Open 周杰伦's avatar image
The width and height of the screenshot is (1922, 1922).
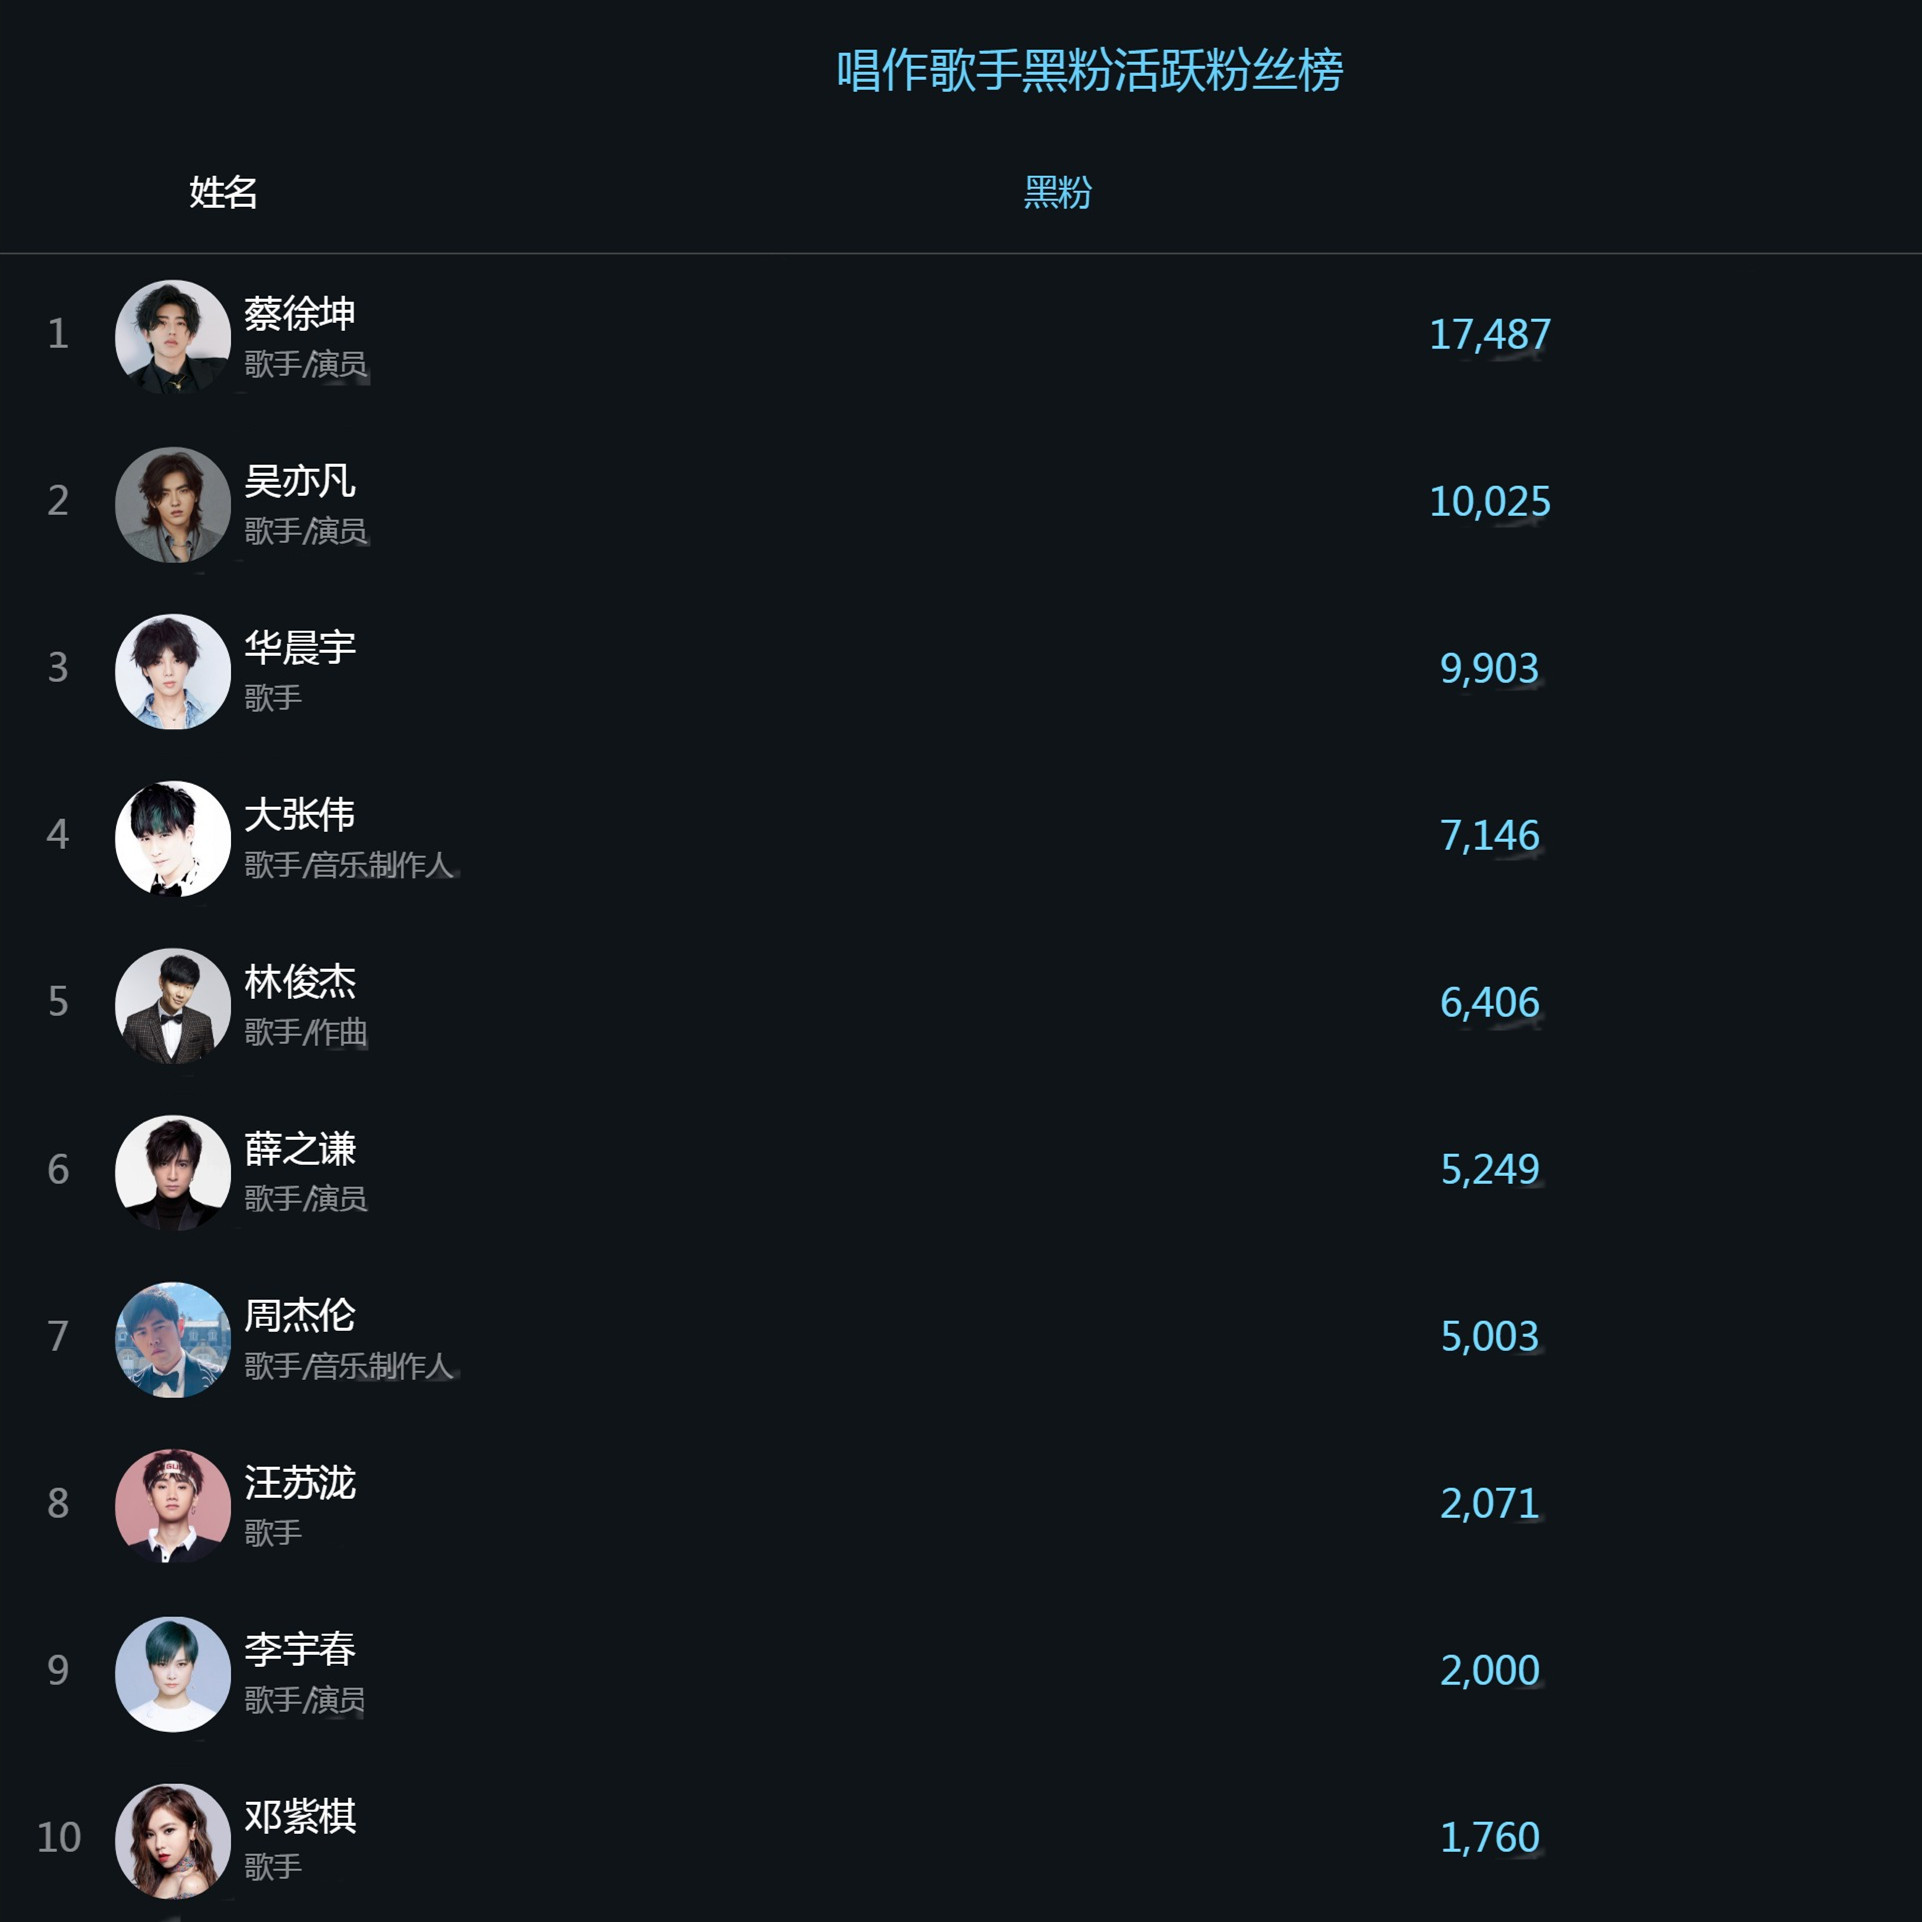click(172, 1340)
